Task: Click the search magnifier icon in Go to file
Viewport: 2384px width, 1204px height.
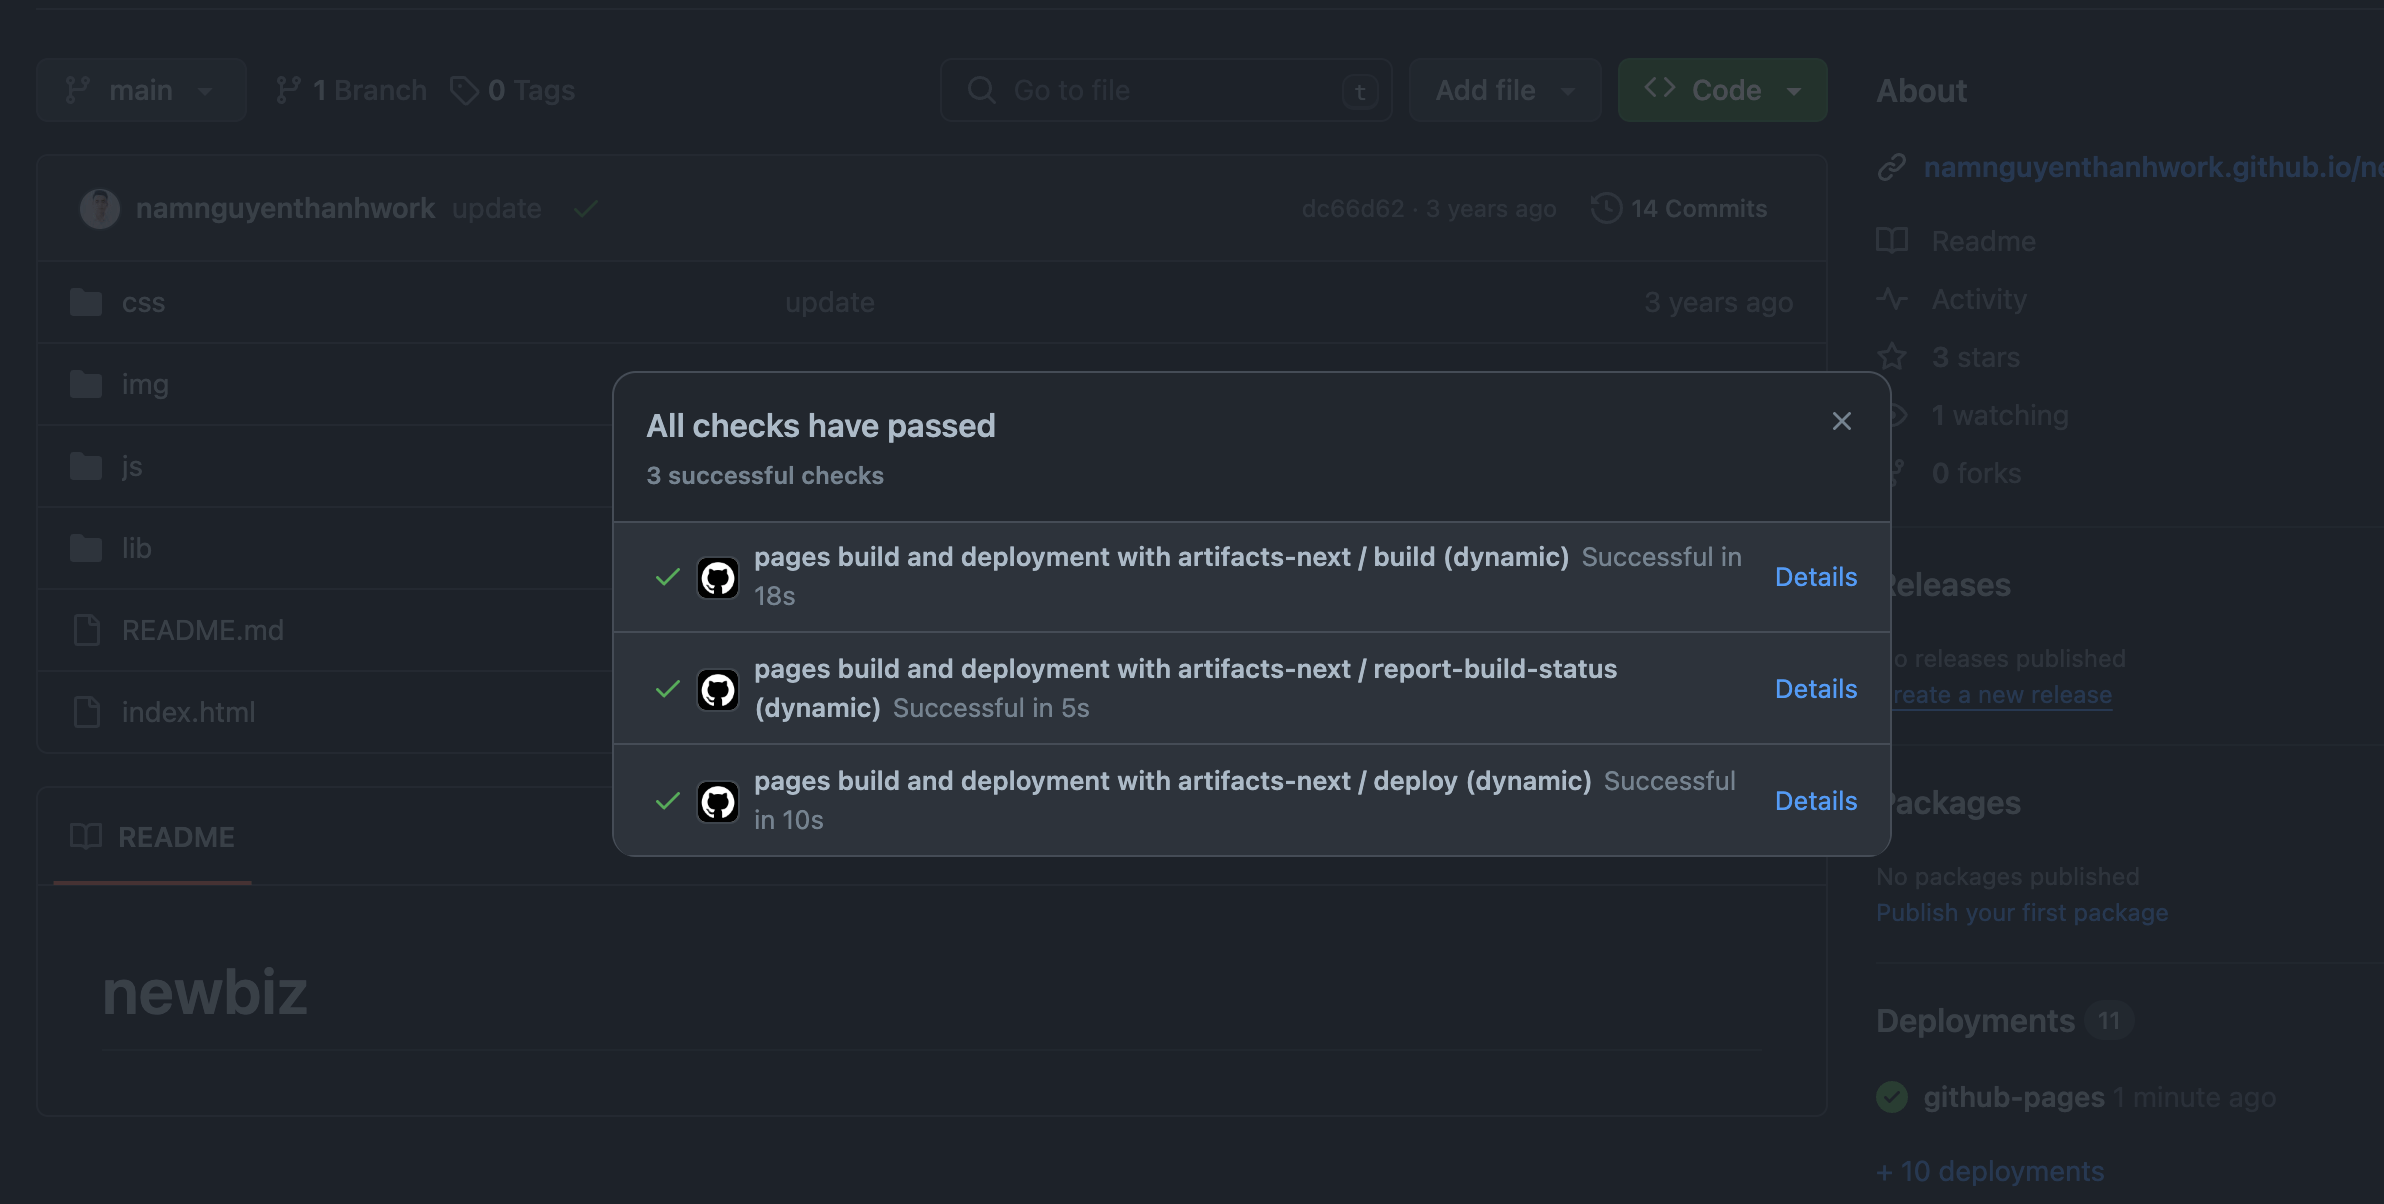Action: coord(981,90)
